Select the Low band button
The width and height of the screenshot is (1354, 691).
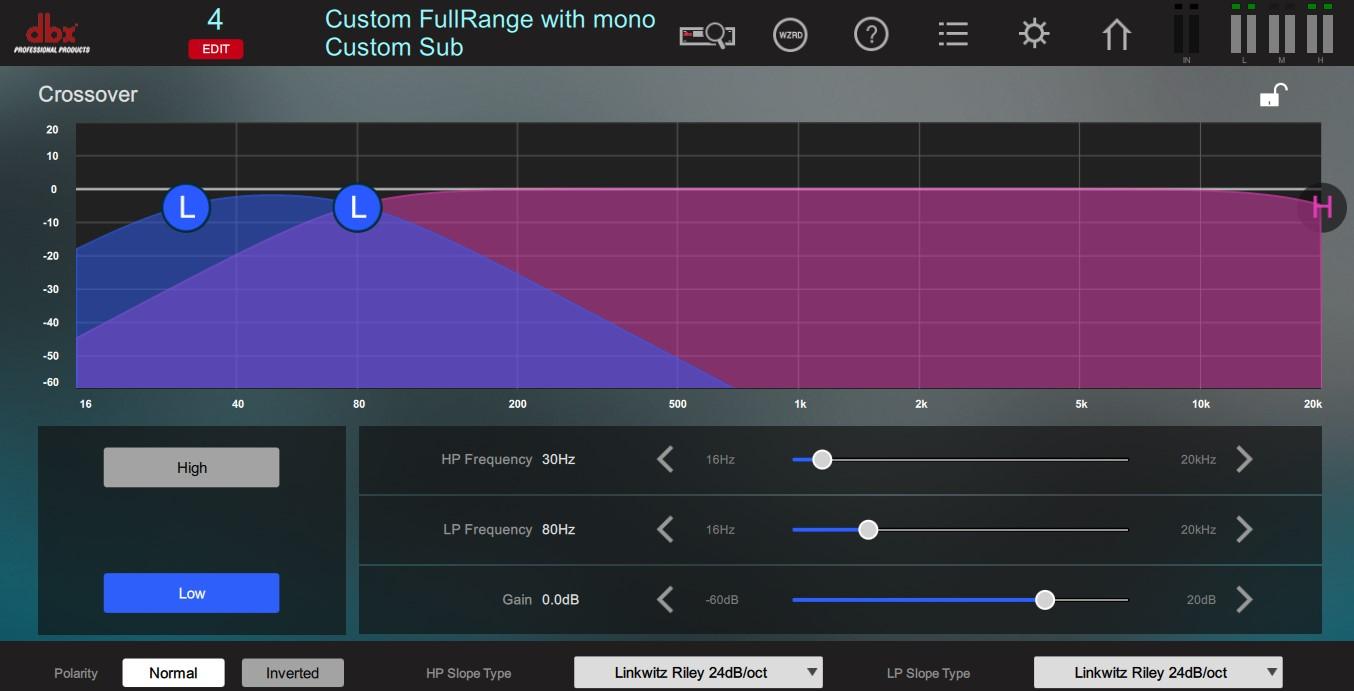(191, 593)
